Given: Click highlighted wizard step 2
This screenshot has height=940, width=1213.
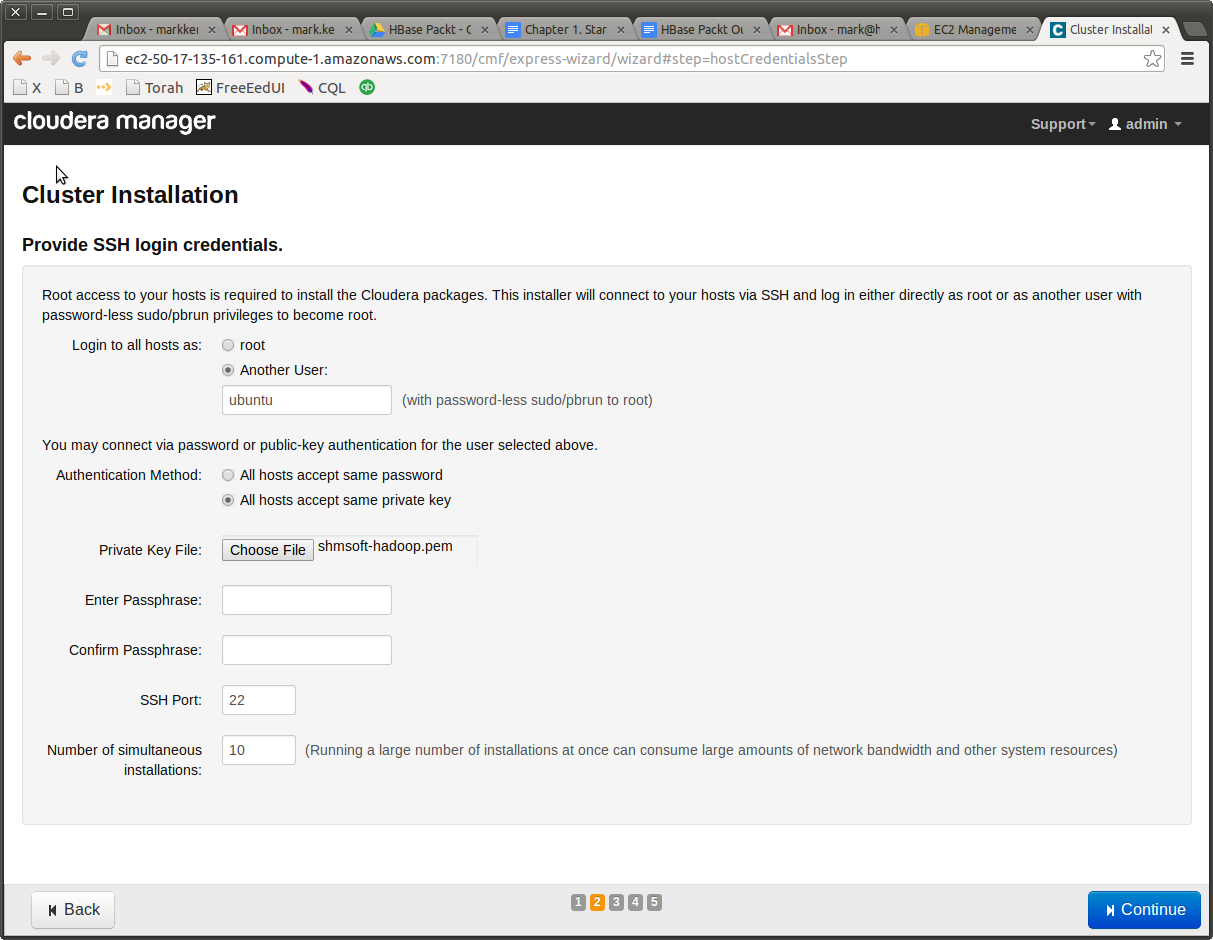Looking at the screenshot, I should pos(597,903).
